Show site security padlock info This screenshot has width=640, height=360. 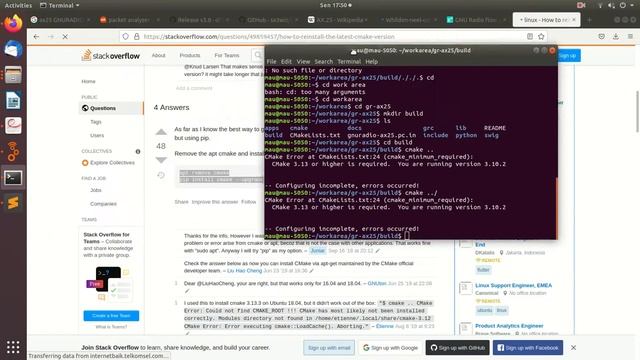(136, 36)
